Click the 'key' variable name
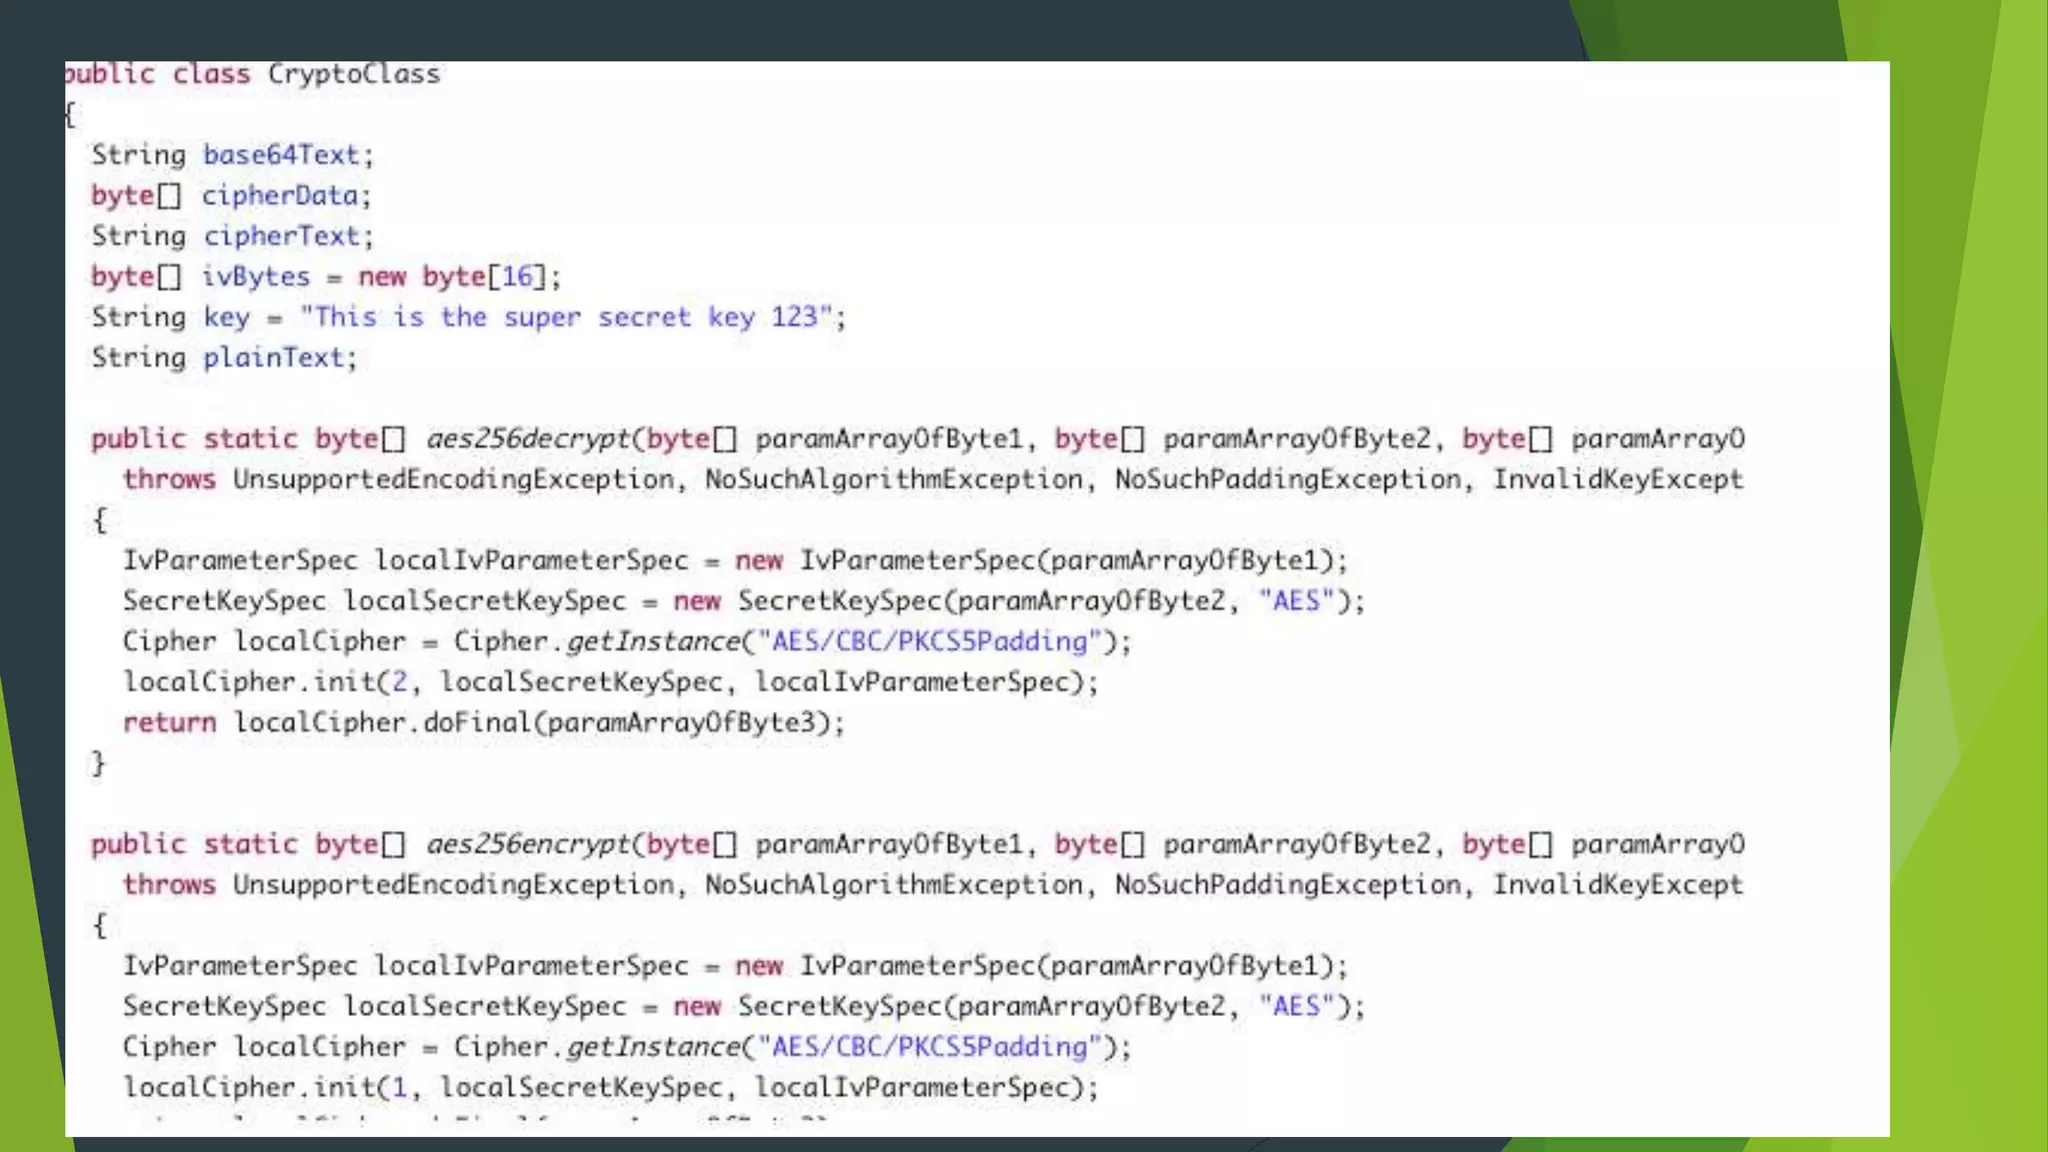This screenshot has height=1152, width=2048. [227, 318]
